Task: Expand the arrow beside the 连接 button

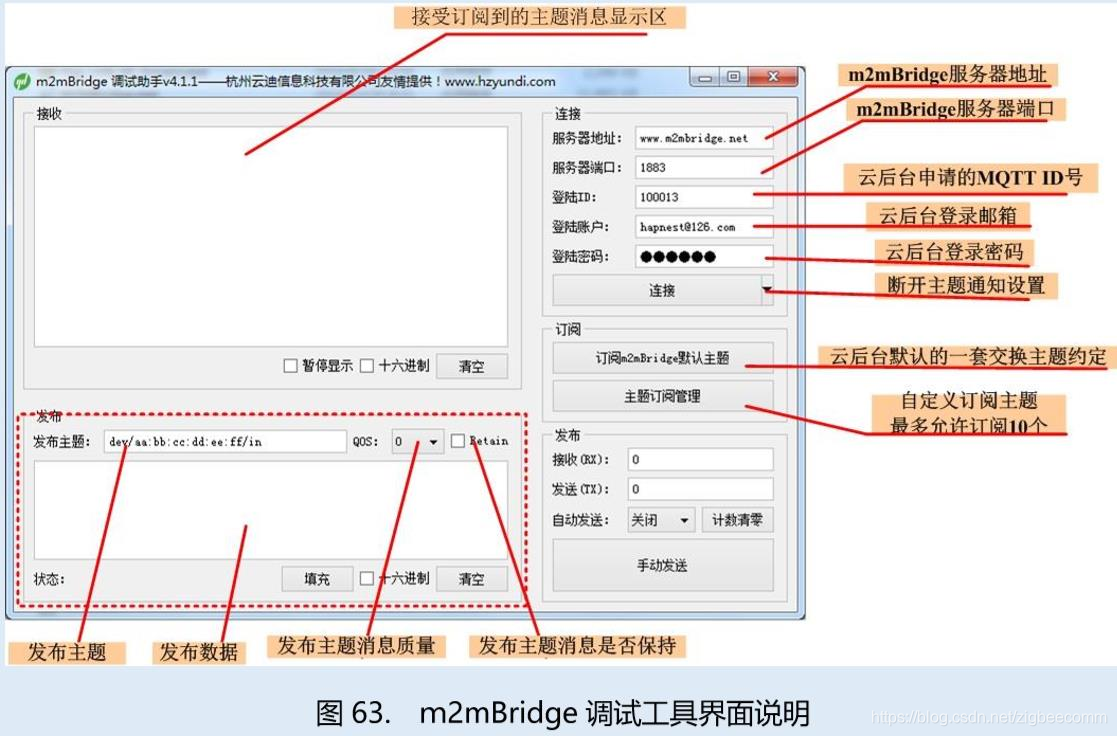Action: [767, 290]
